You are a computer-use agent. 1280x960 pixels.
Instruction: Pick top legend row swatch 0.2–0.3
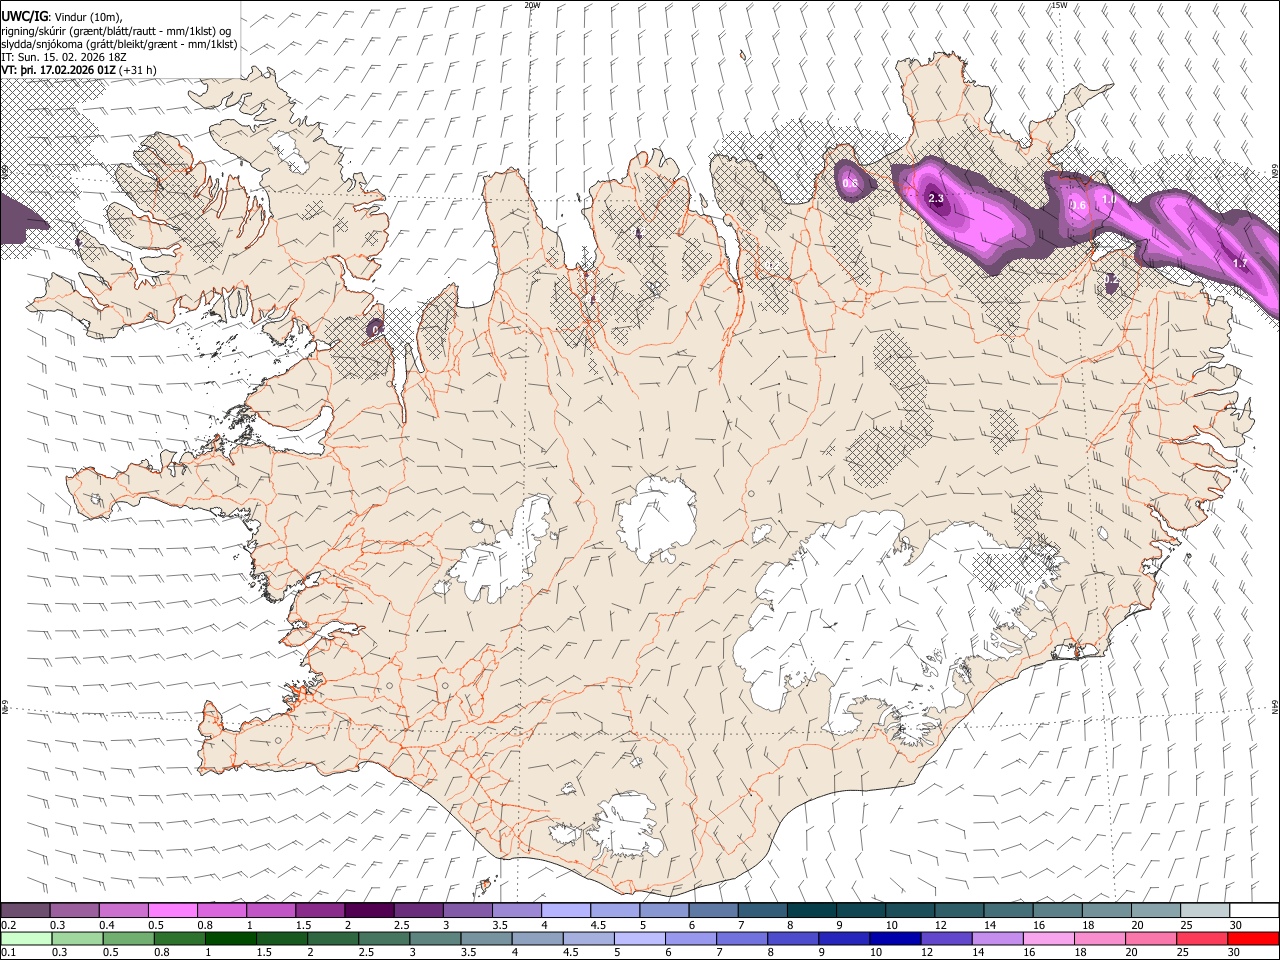click(26, 910)
